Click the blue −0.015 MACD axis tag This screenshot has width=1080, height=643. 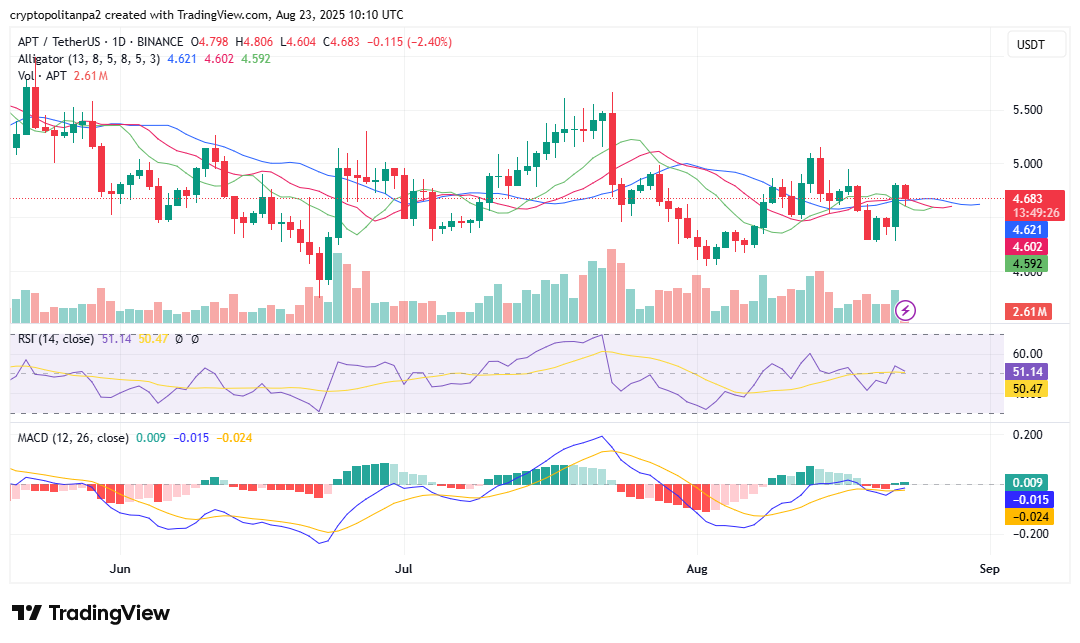coord(1028,500)
